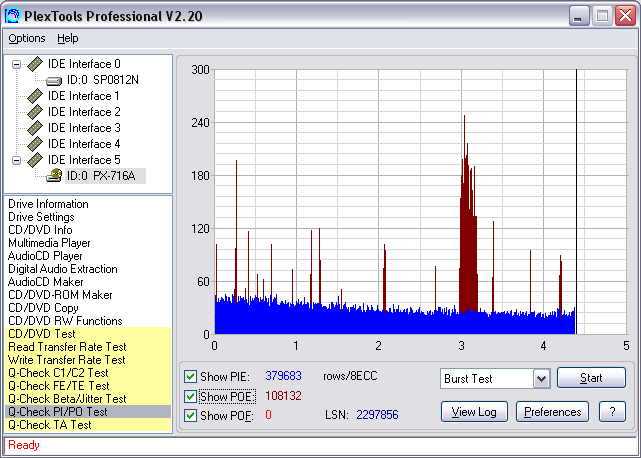The width and height of the screenshot is (641, 458).
Task: Open the Preferences dialog
Action: [x=552, y=411]
